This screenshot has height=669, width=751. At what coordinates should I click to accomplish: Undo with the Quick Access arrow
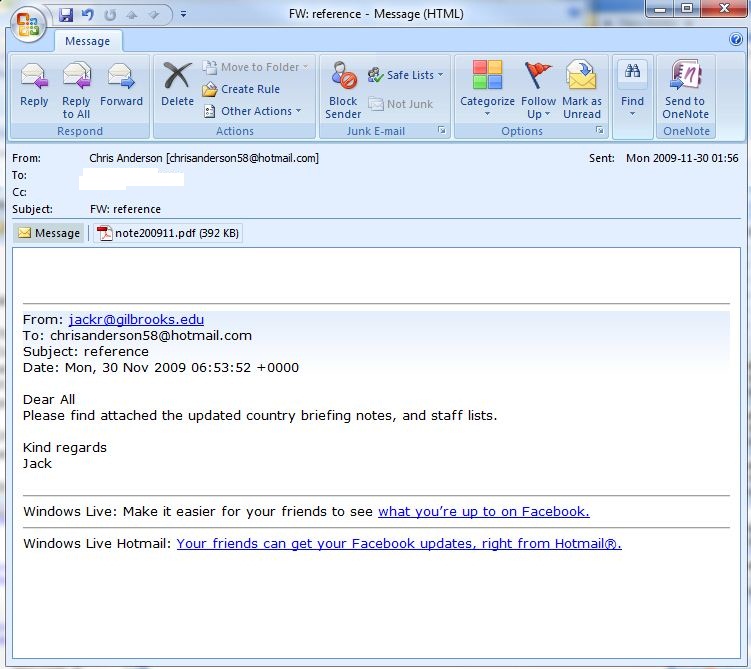[88, 15]
